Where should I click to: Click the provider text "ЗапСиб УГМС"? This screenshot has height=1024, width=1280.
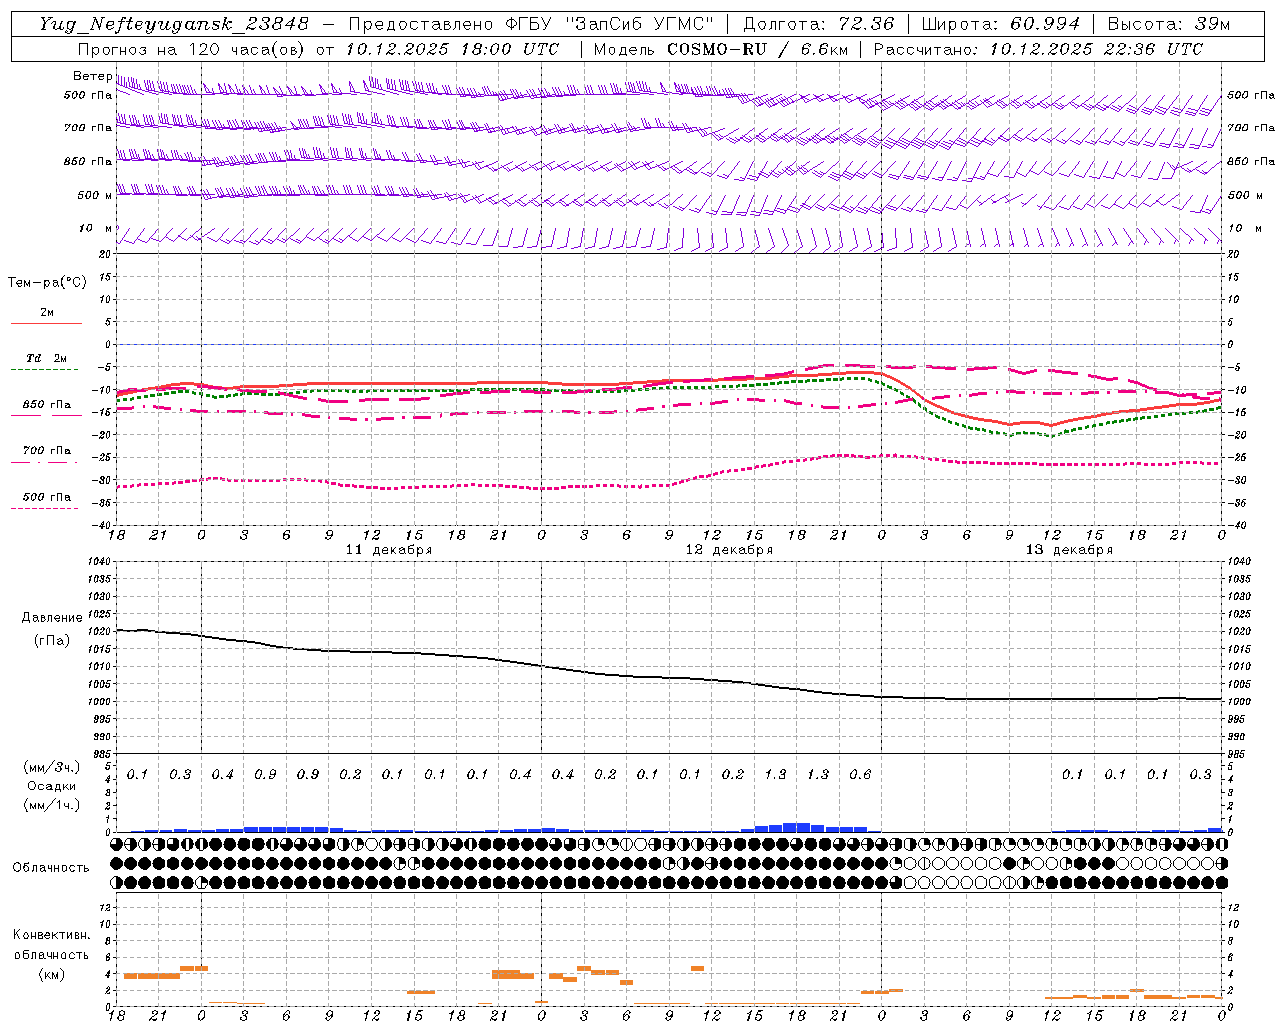(638, 24)
